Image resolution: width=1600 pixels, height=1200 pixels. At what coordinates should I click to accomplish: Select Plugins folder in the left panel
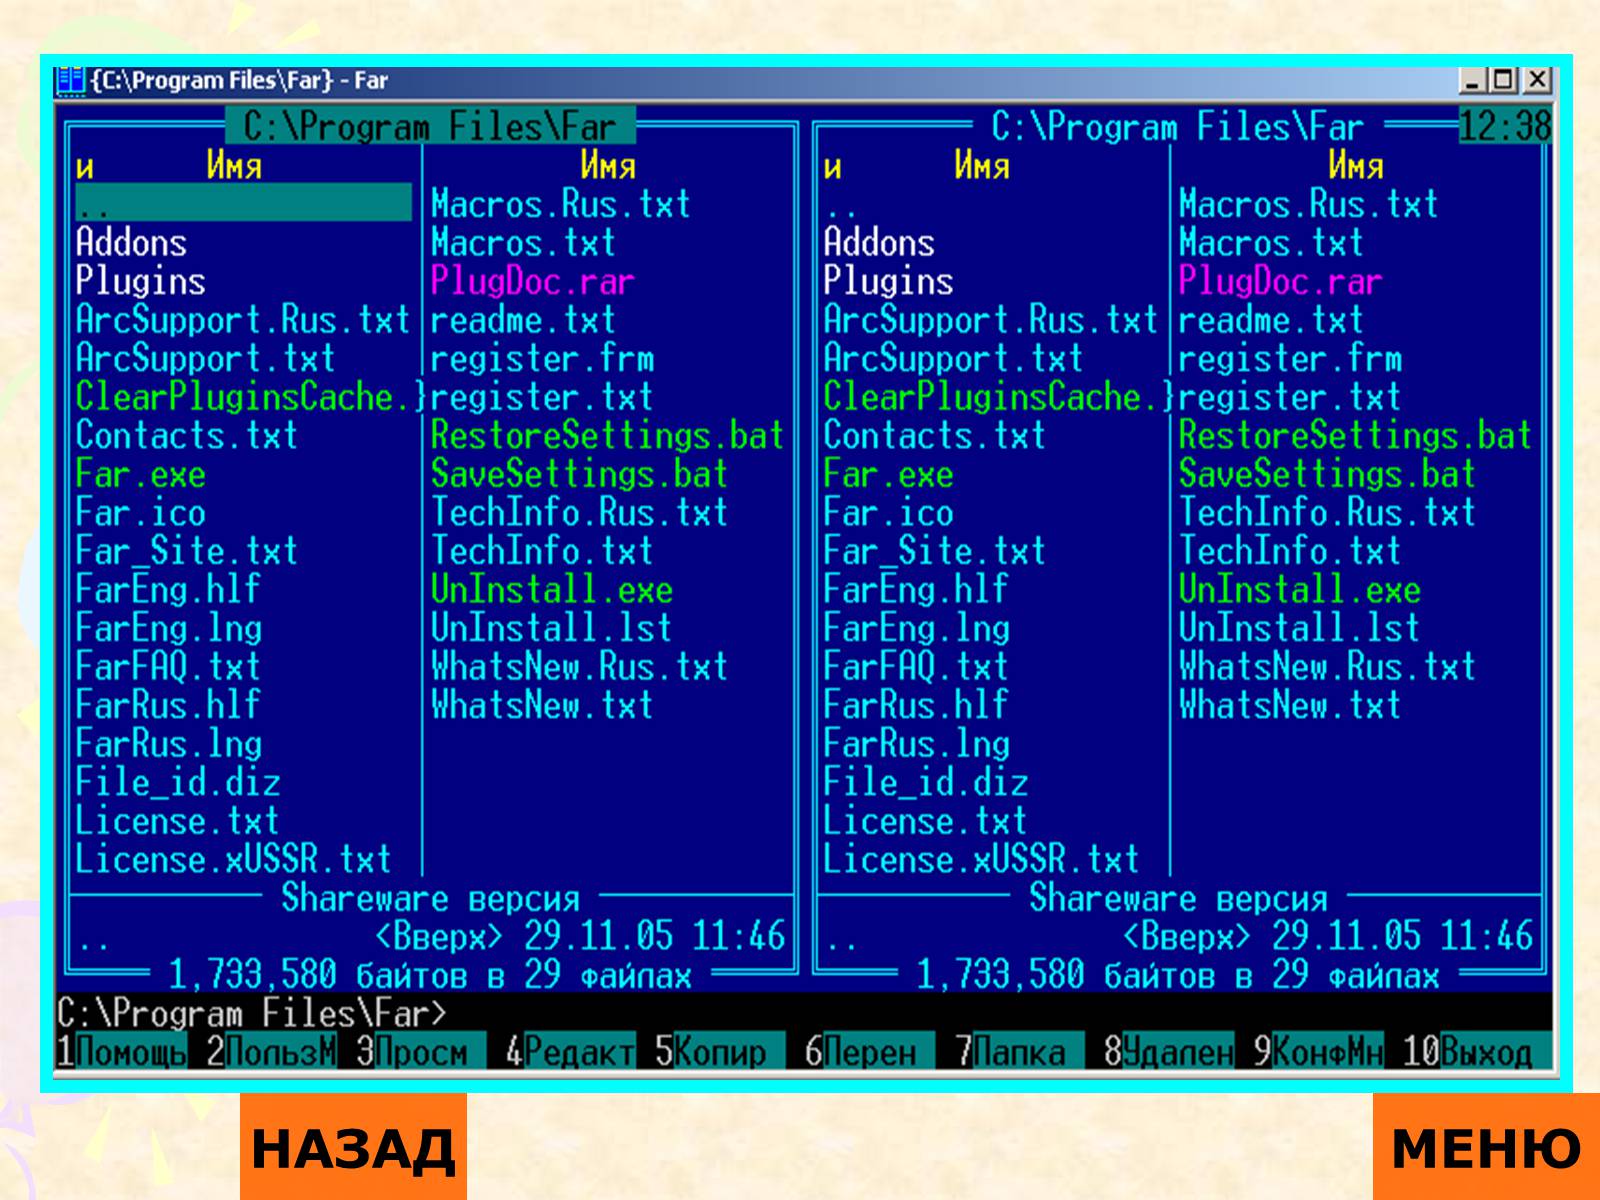[140, 281]
